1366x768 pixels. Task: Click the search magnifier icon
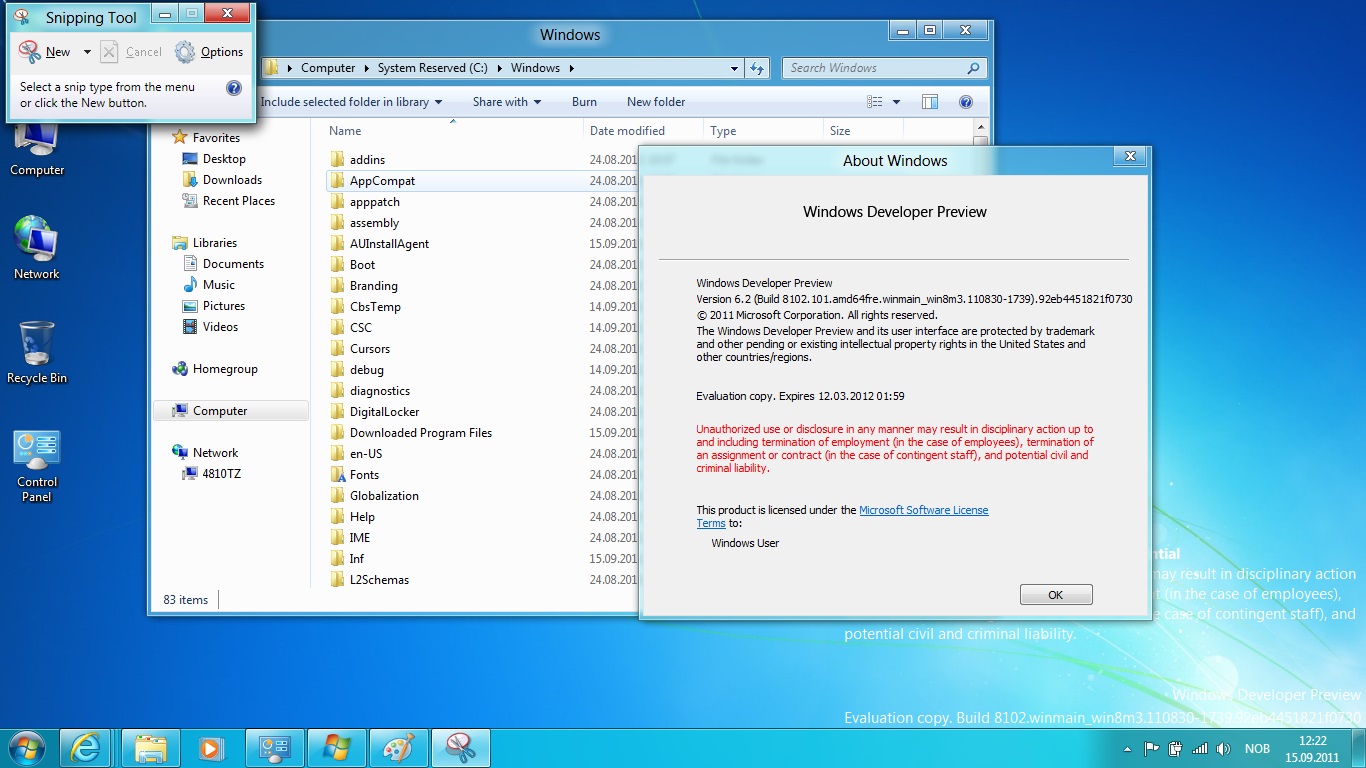(974, 68)
